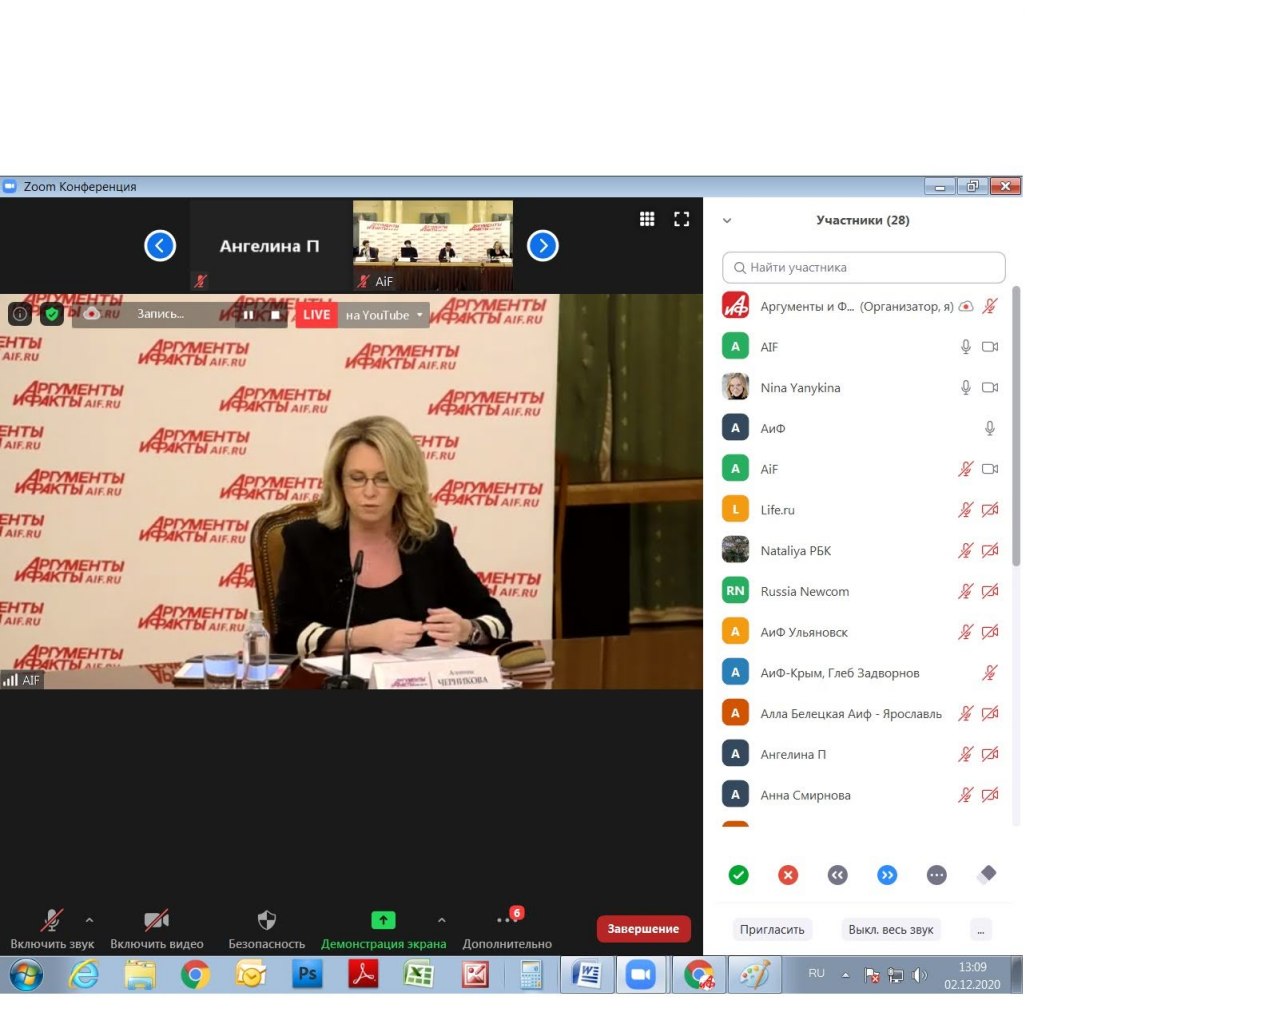This screenshot has width=1280, height=1024.
Task: Switch to Word in the taskbar
Action: click(x=586, y=974)
